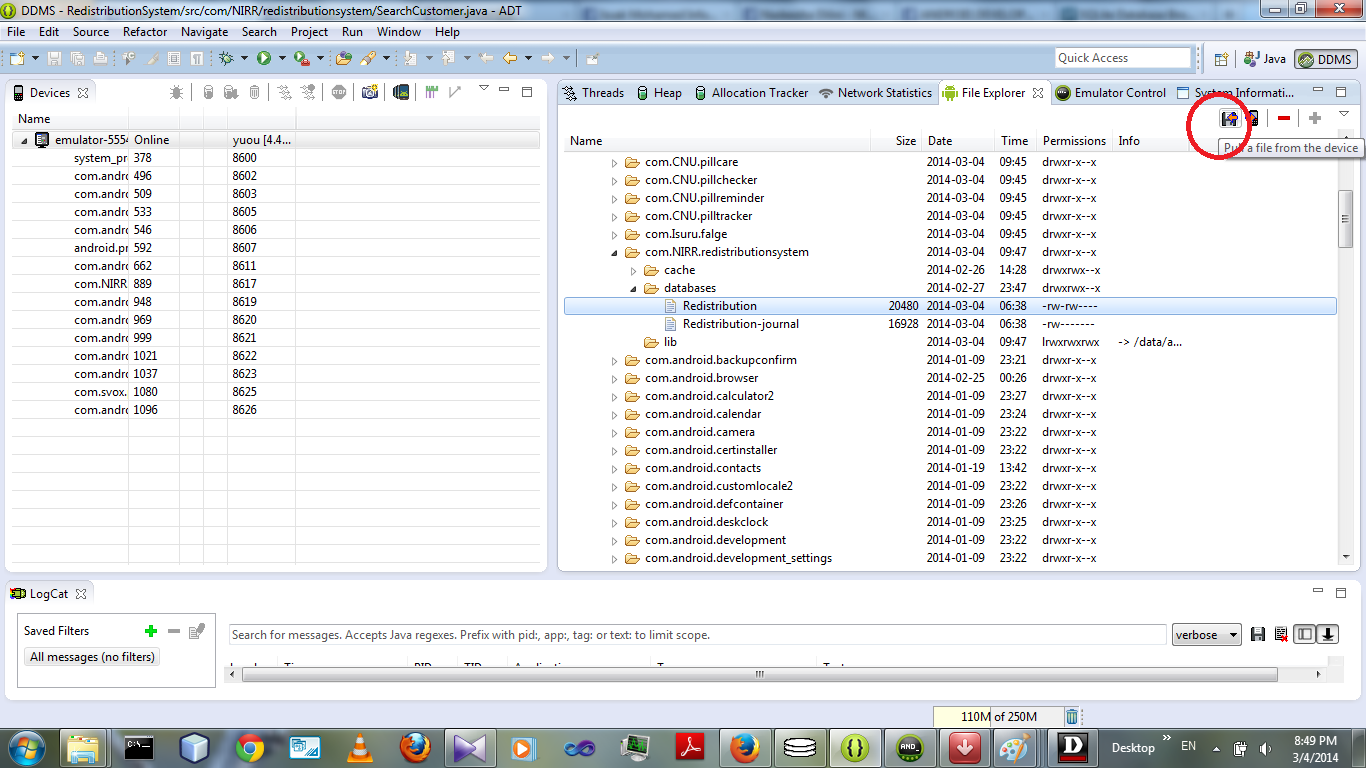Viewport: 1366px width, 768px height.
Task: Switch to the Network Statistics tab
Action: 875,92
